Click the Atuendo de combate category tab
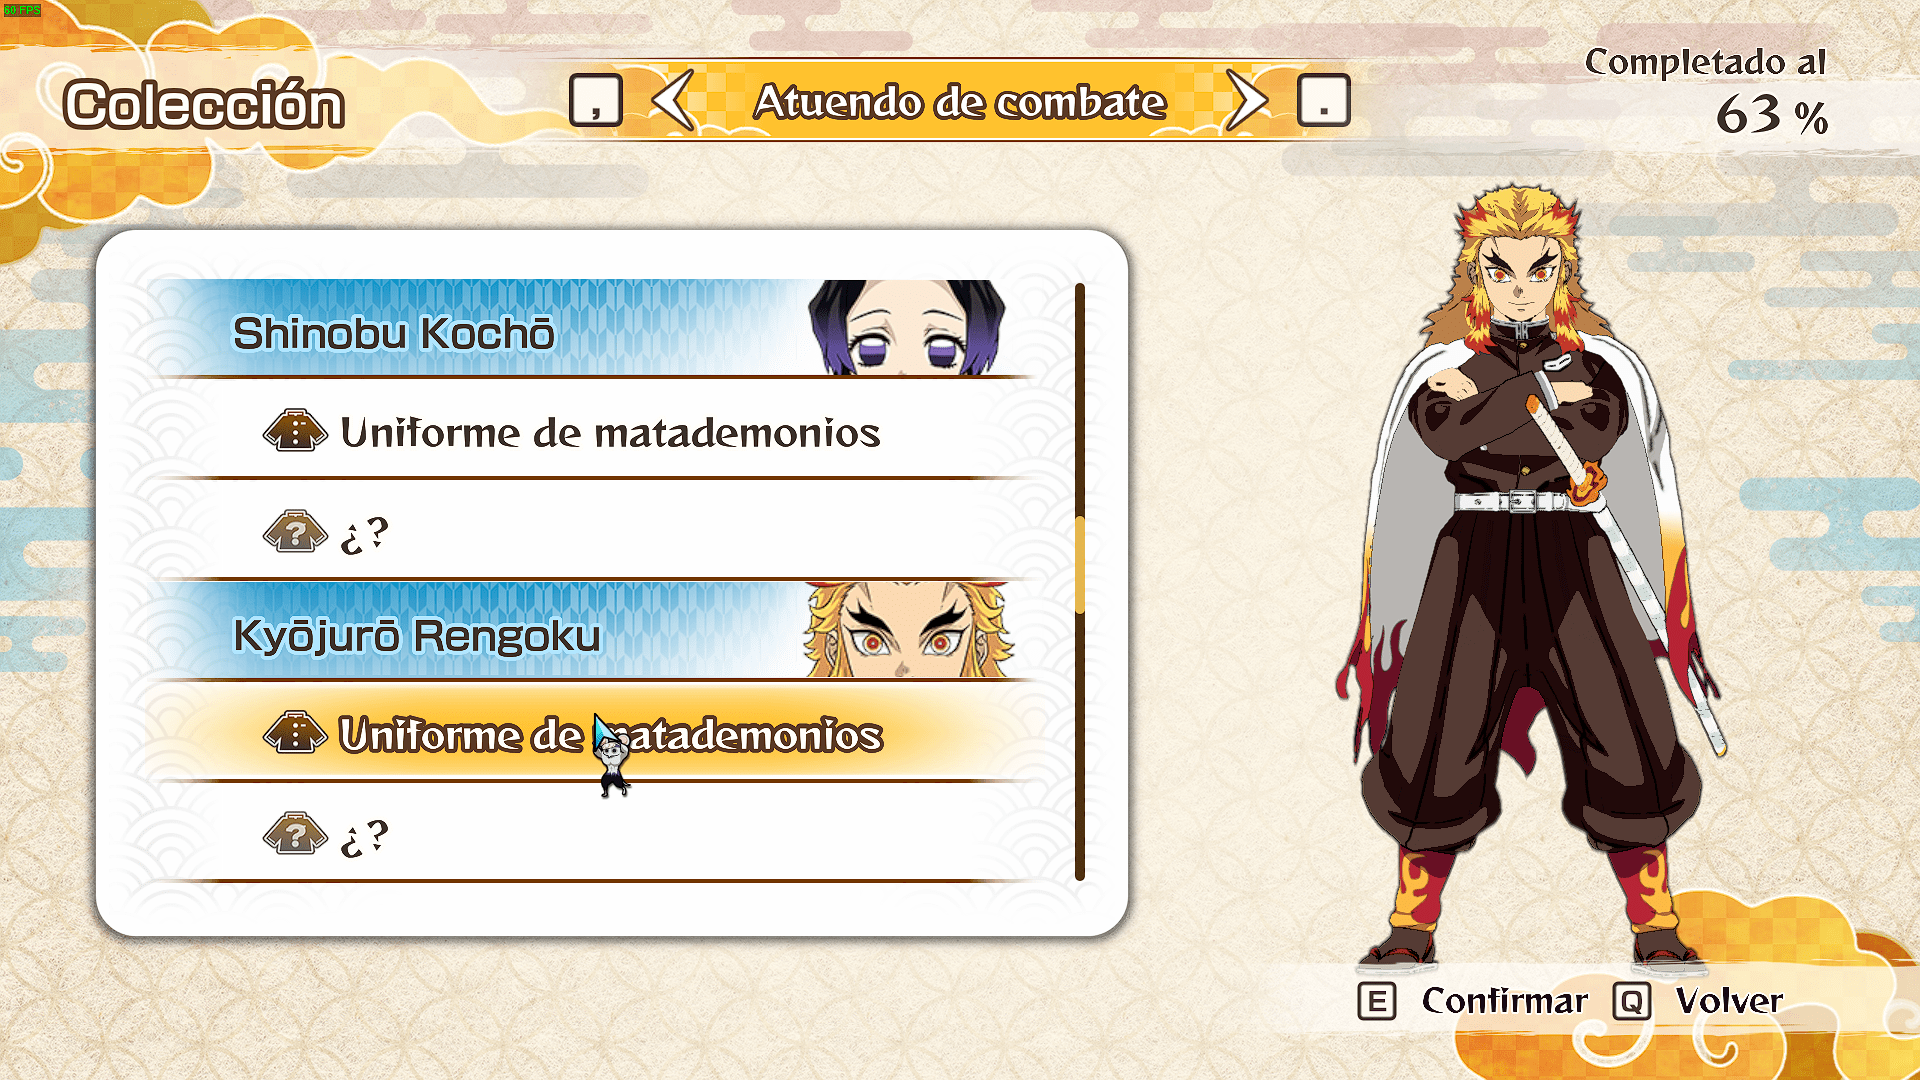Image resolution: width=1920 pixels, height=1080 pixels. click(960, 101)
